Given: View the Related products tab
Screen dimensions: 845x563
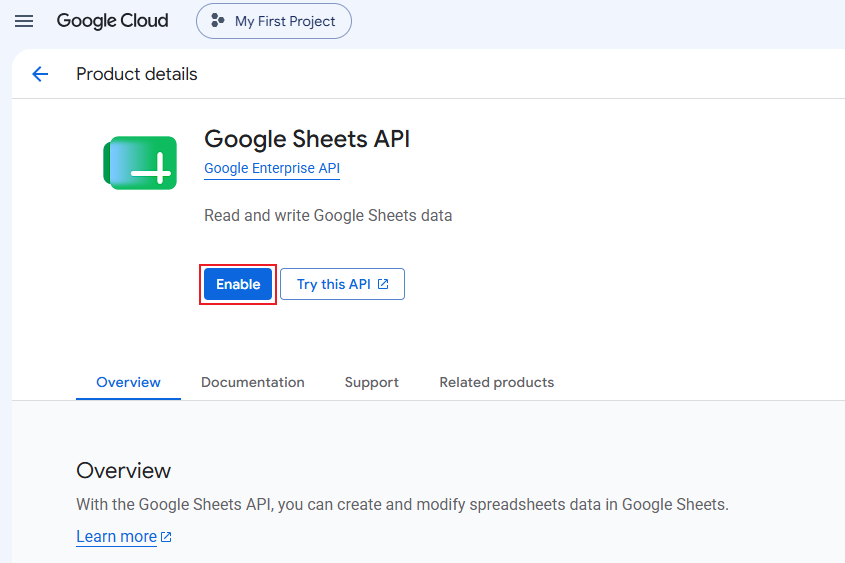Looking at the screenshot, I should click(496, 382).
